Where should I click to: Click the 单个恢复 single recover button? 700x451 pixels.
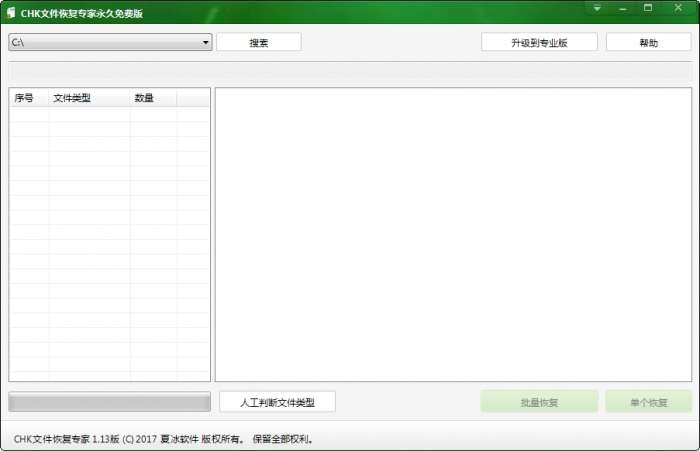point(648,402)
